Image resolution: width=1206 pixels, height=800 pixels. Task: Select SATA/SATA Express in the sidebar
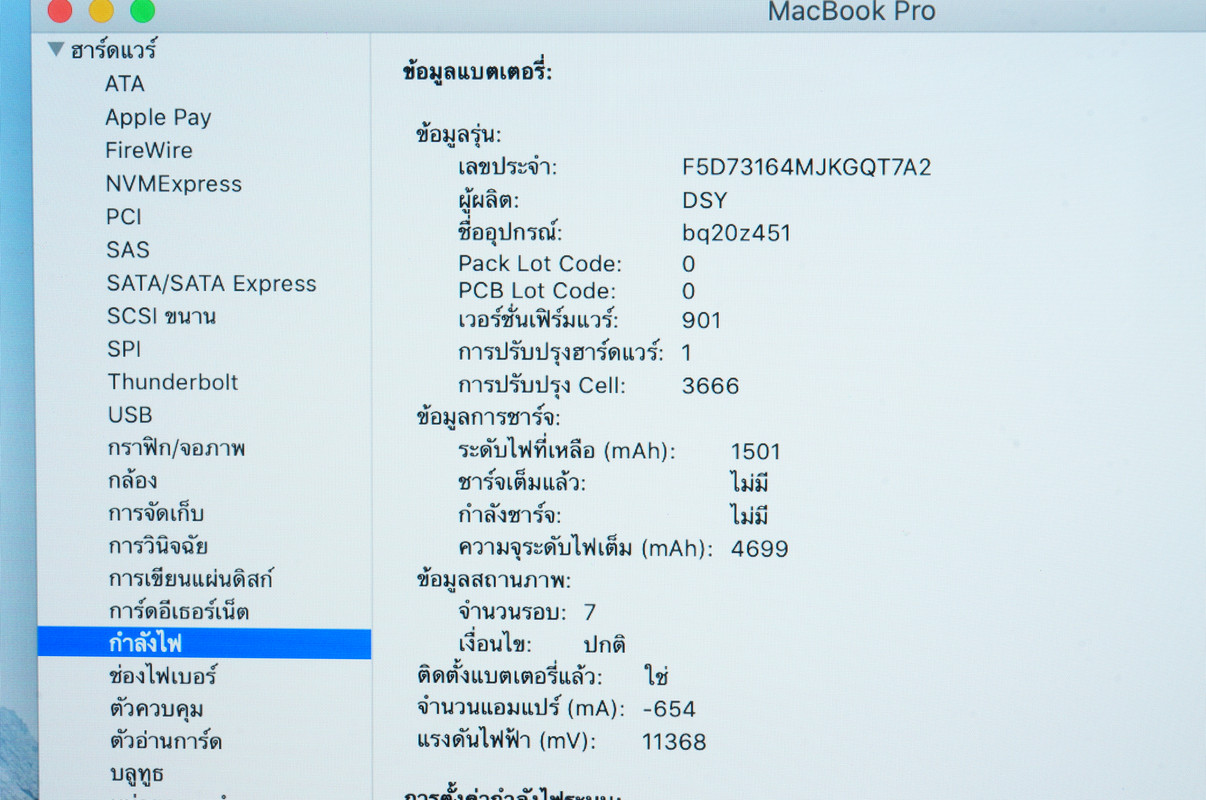pyautogui.click(x=212, y=284)
